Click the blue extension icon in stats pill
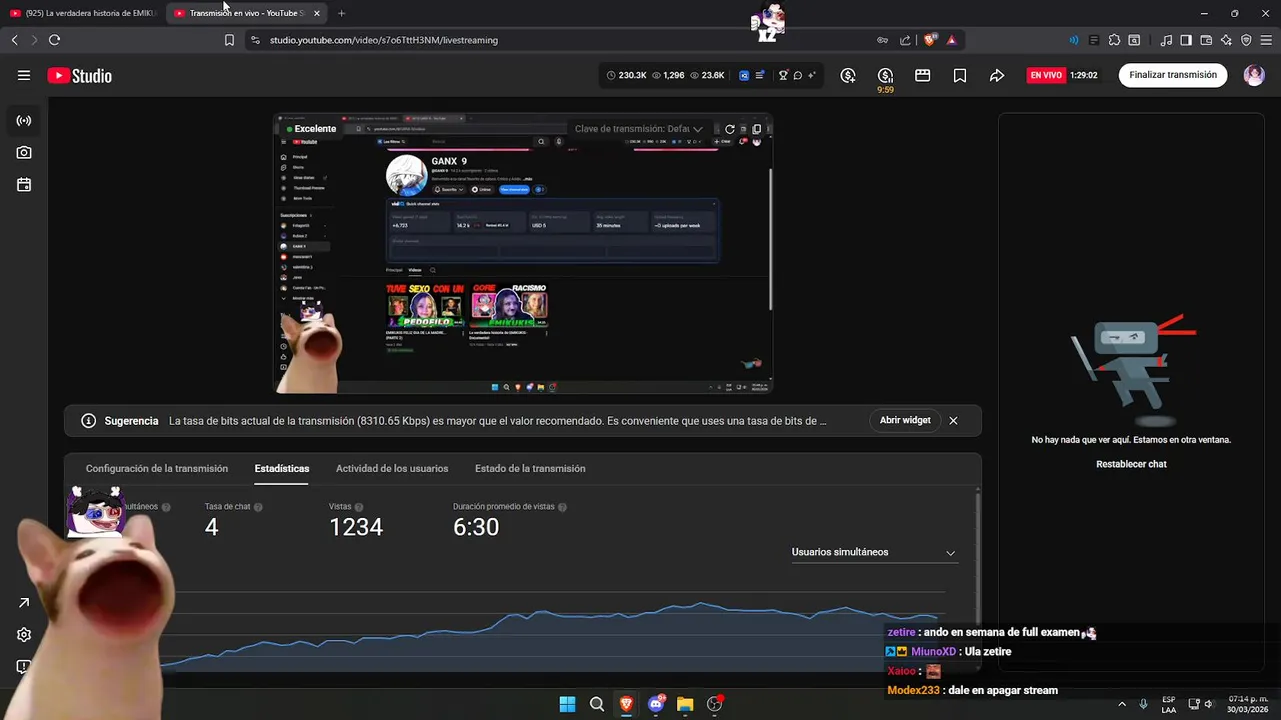The height and width of the screenshot is (720, 1281). 744,75
